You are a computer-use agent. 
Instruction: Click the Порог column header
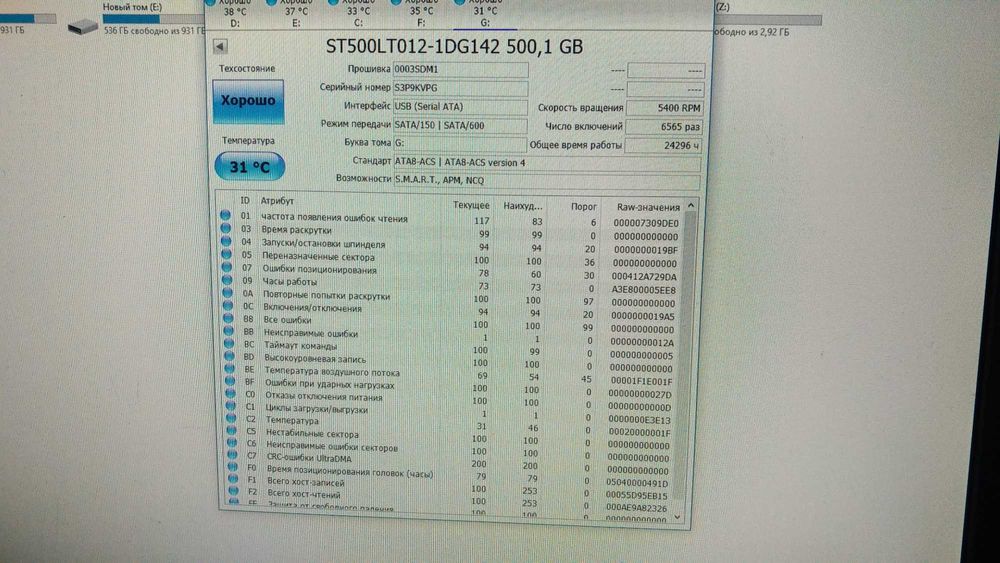point(584,207)
